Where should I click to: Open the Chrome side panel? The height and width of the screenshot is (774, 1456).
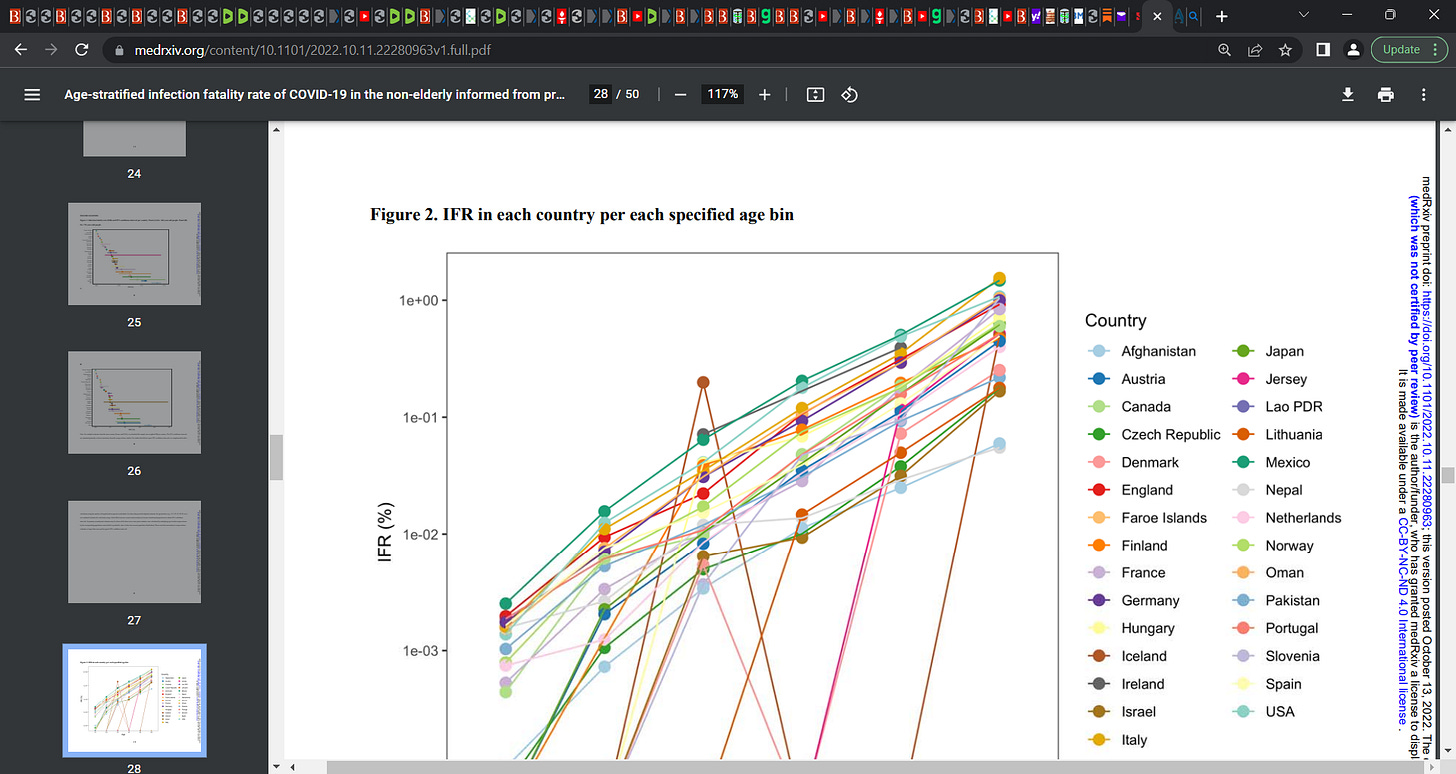click(x=1322, y=50)
